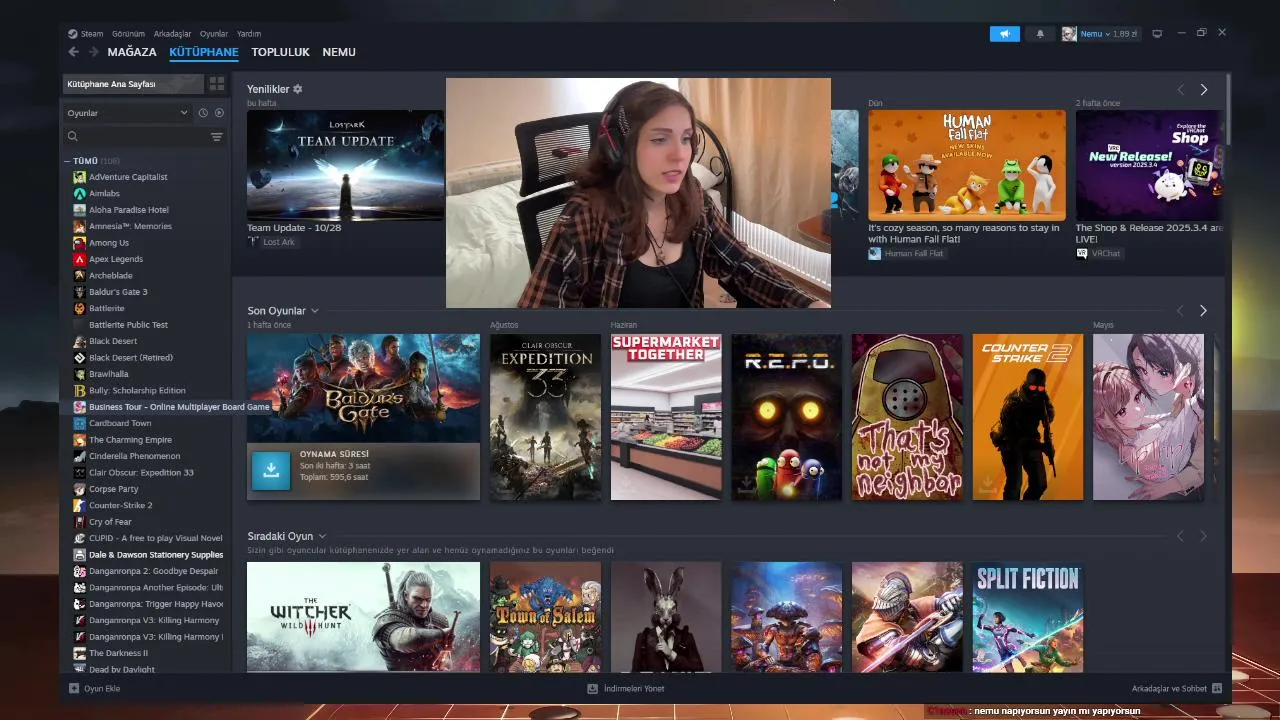Open the Expedition 33 game cover
This screenshot has width=1280, height=720.
(546, 417)
